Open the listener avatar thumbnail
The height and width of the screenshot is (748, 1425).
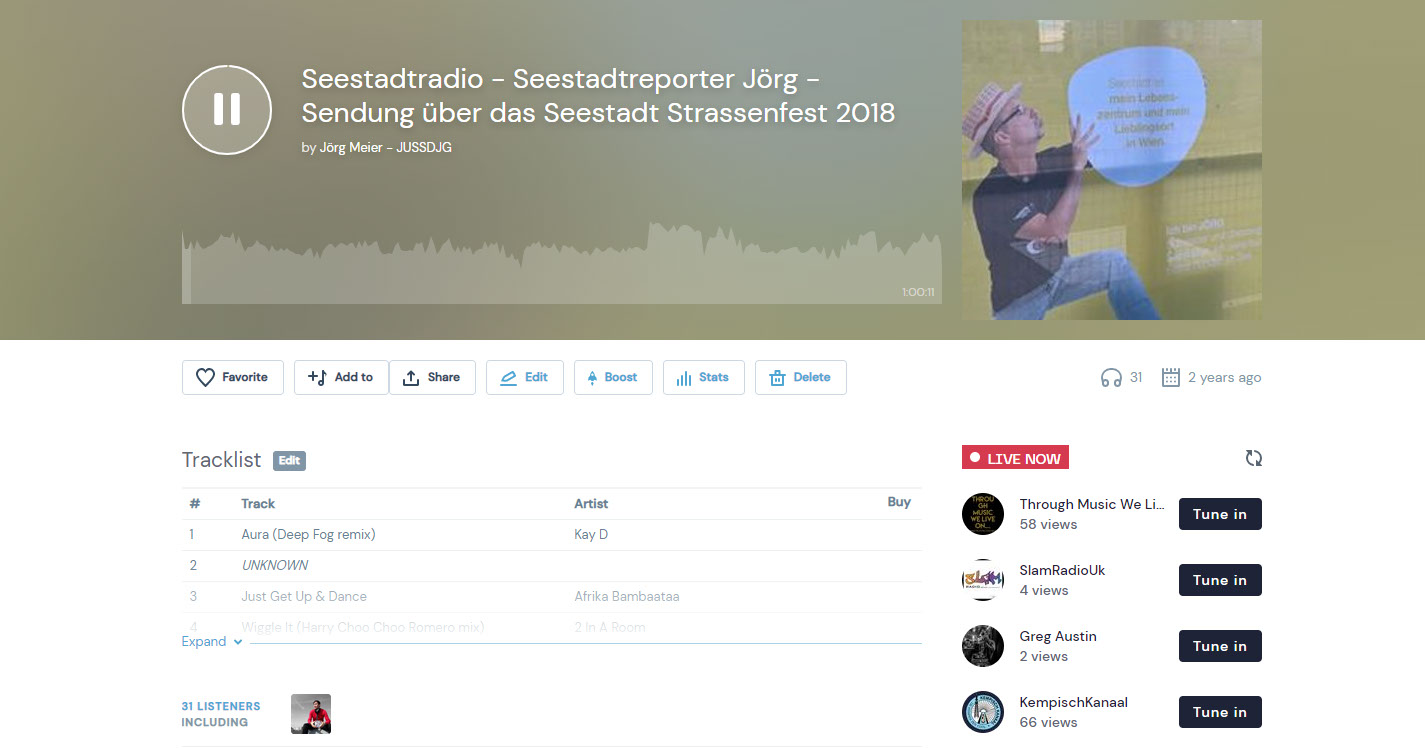(311, 714)
